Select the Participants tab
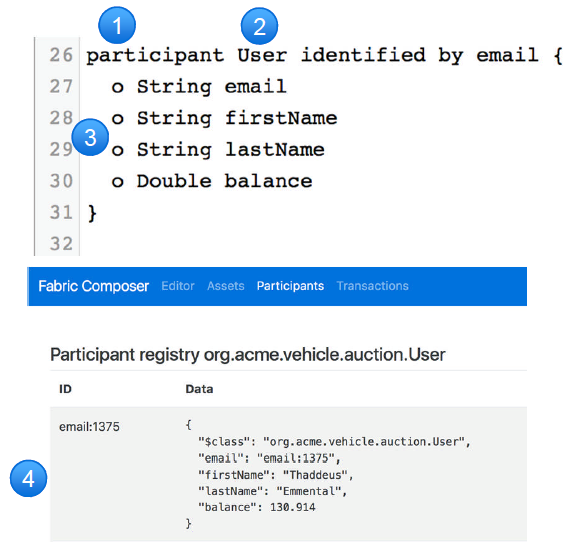 290,286
